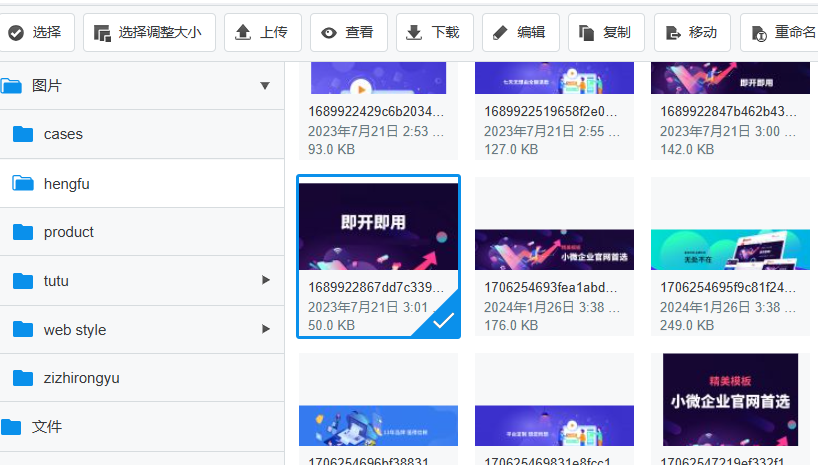Click the 复制 copy button

[x=606, y=32]
